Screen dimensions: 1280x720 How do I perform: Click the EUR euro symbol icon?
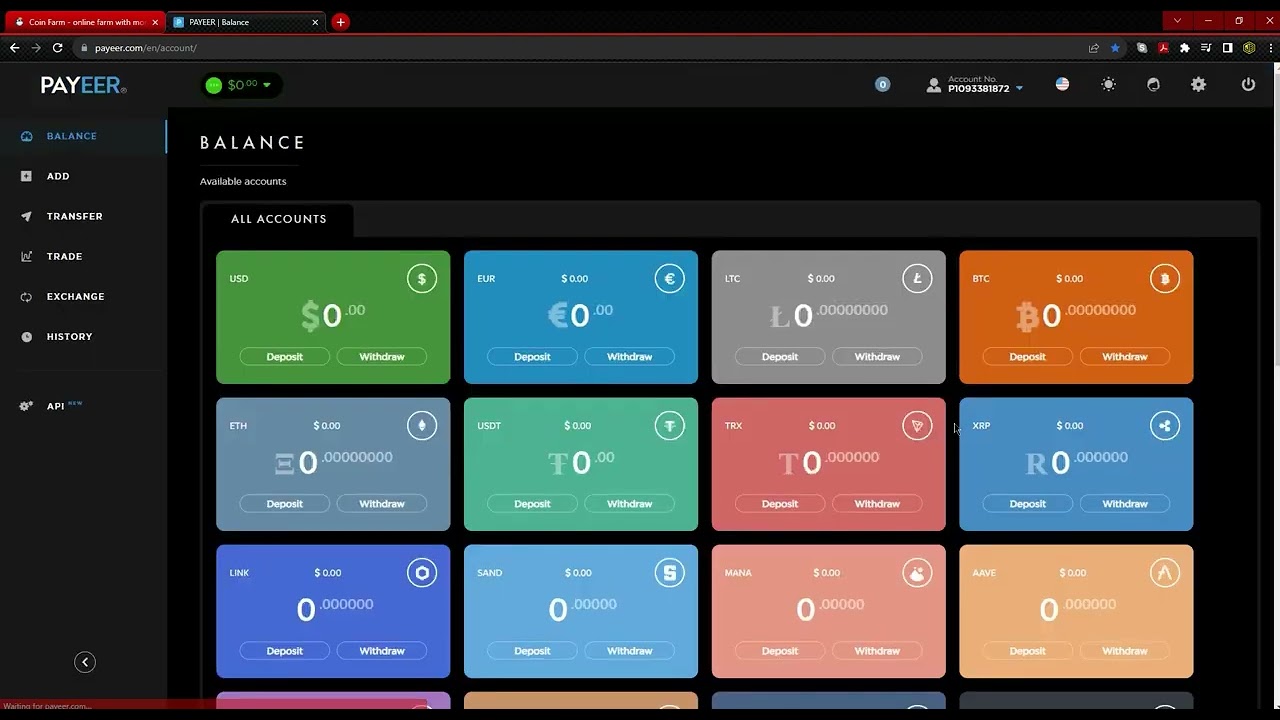(x=670, y=279)
